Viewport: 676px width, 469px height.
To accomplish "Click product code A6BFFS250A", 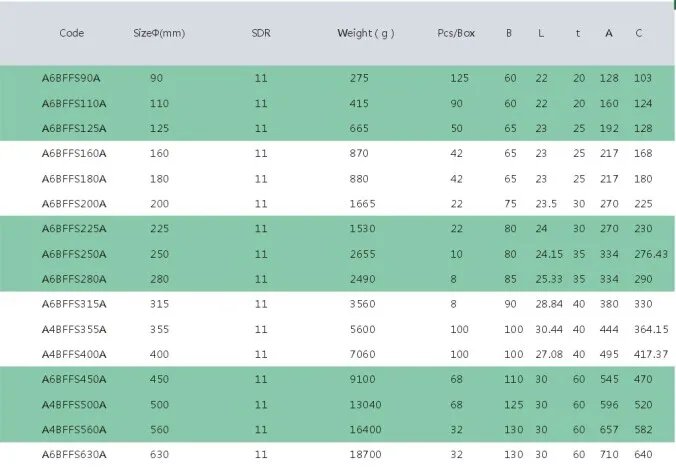I will point(74,254).
